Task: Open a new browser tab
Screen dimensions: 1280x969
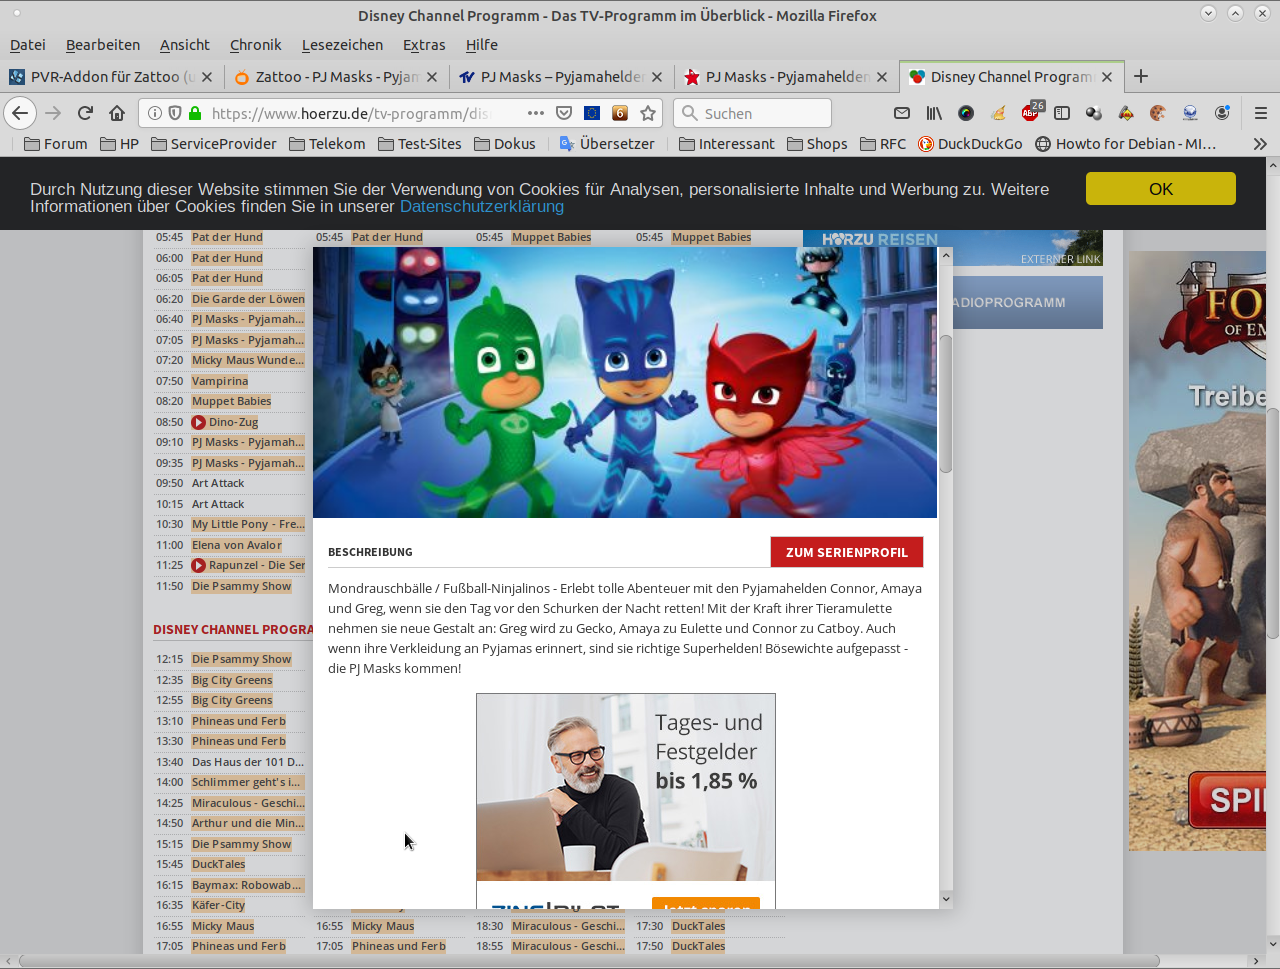Action: [1141, 76]
